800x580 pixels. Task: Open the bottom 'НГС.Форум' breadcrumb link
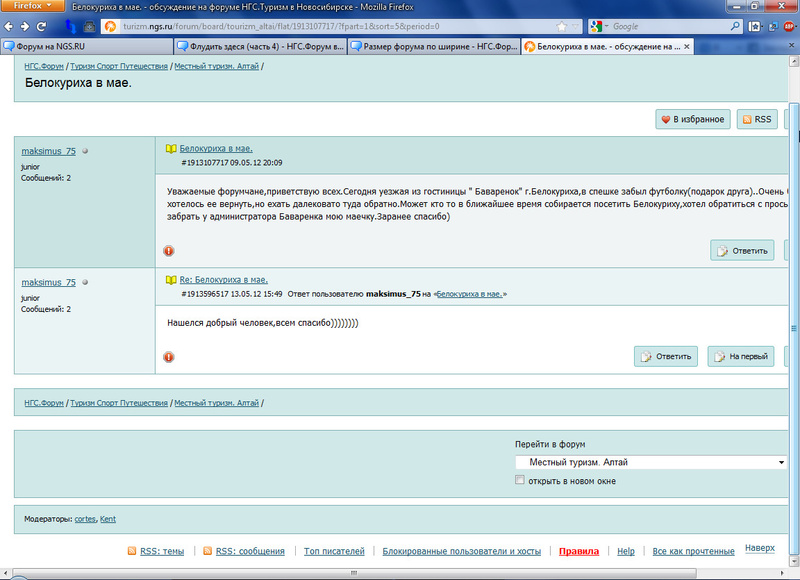click(x=44, y=403)
